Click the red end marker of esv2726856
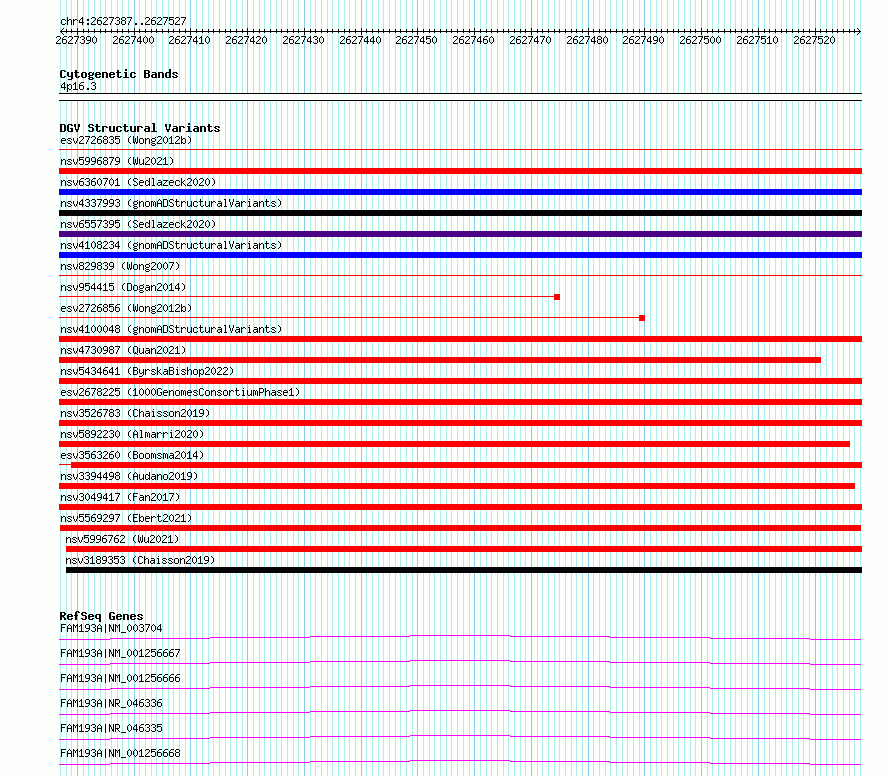The image size is (890, 776). (642, 318)
